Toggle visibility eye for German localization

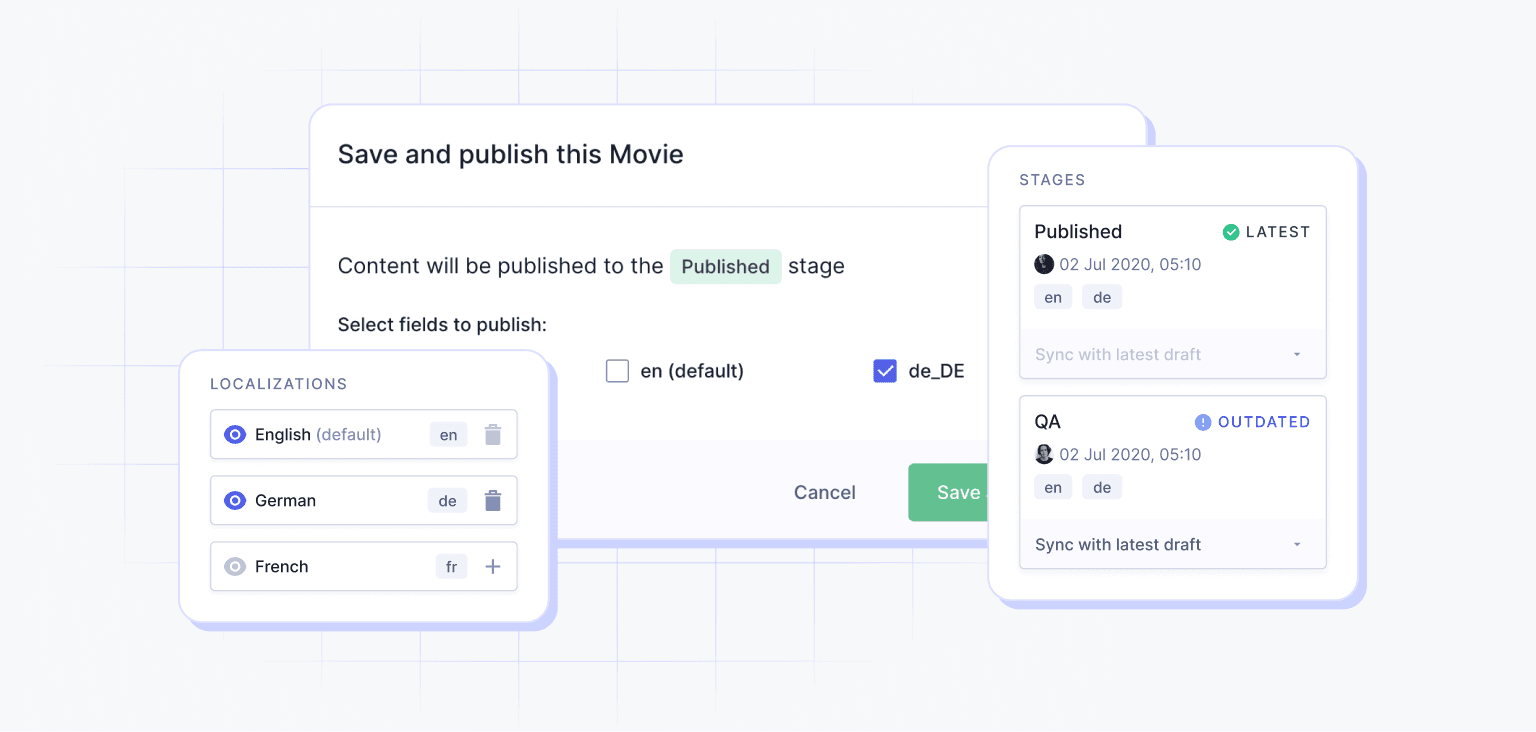235,501
